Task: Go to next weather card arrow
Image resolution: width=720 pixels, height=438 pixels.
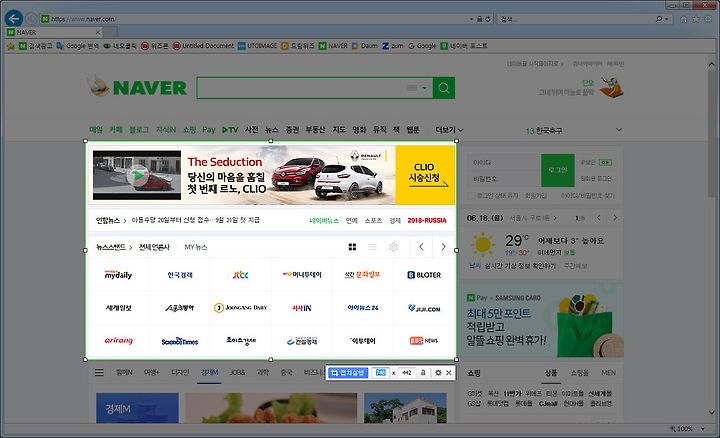Action: (615, 218)
